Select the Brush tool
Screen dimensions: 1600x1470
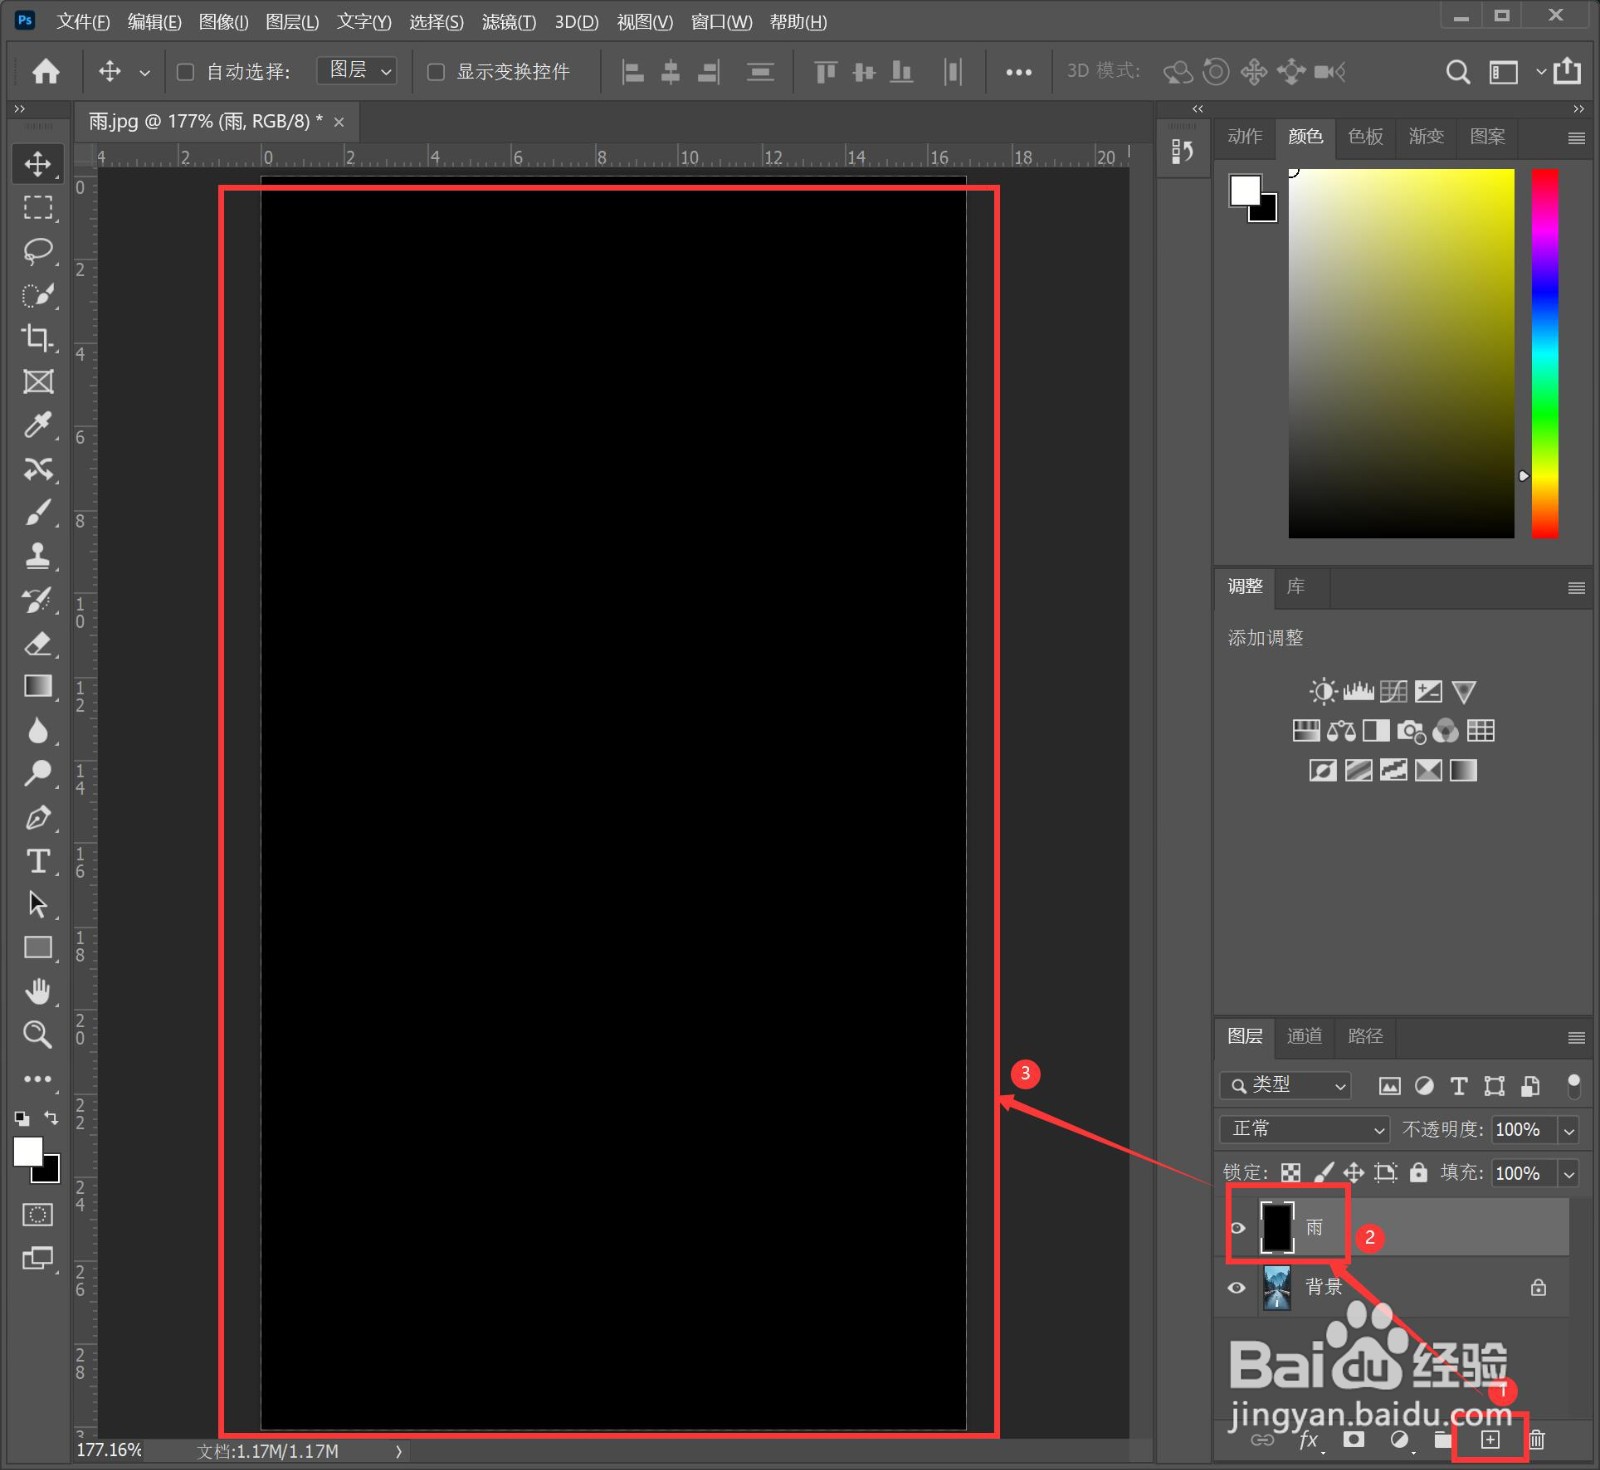(38, 513)
